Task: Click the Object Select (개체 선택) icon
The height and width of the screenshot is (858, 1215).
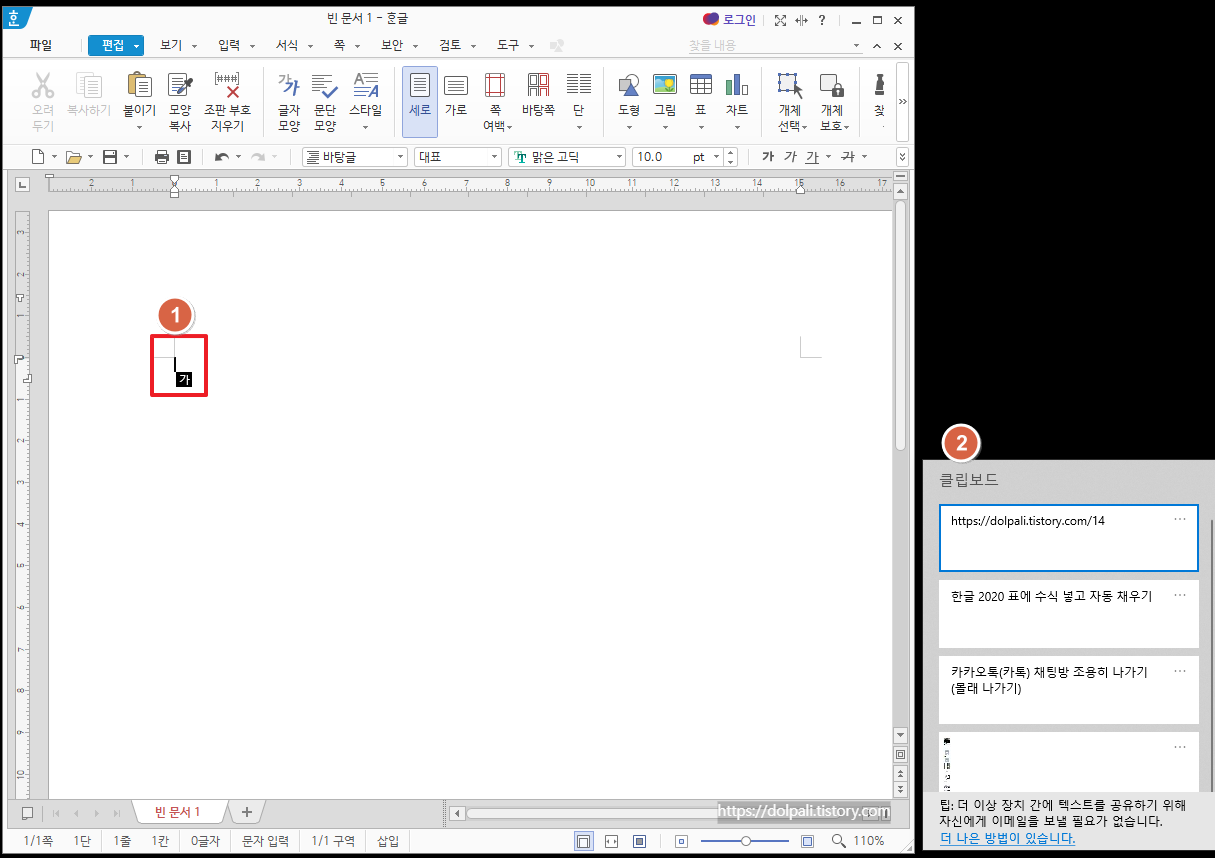Action: 790,86
